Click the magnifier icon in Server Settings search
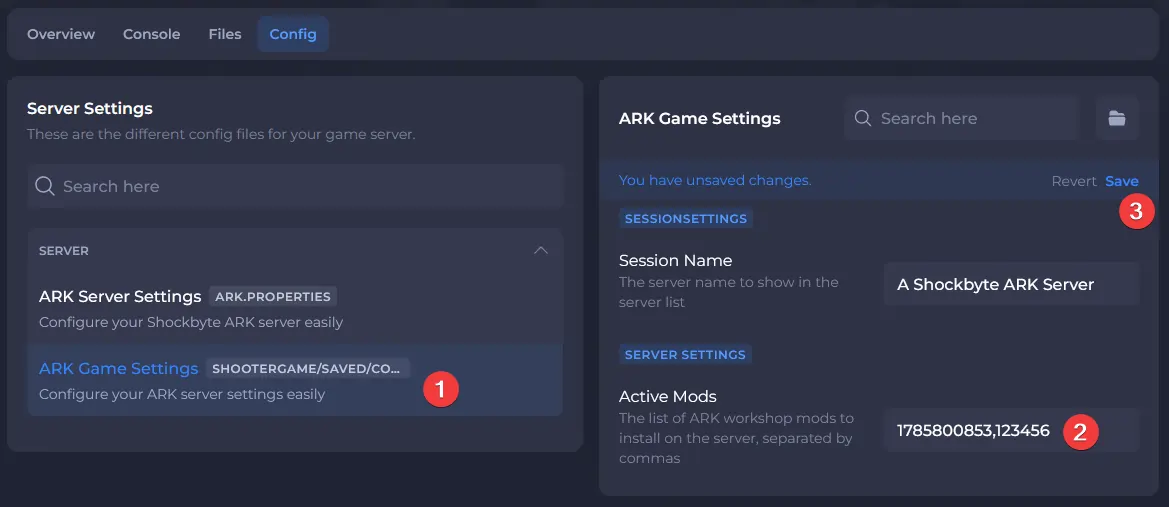 [x=45, y=186]
